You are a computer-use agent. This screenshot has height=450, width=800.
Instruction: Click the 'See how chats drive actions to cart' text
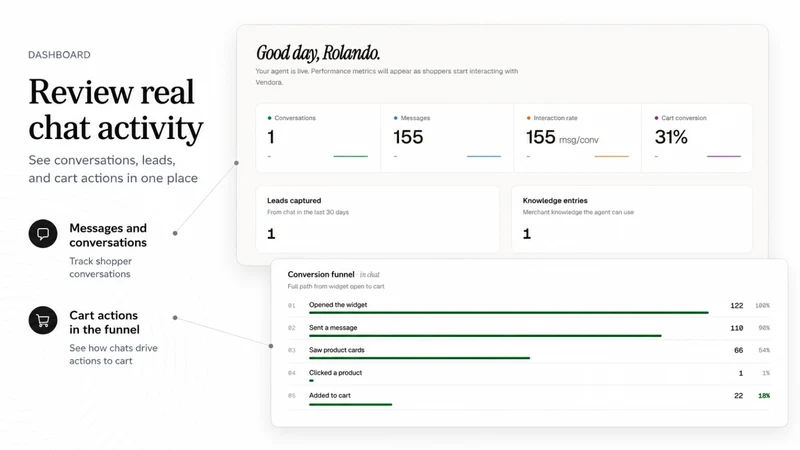113,354
